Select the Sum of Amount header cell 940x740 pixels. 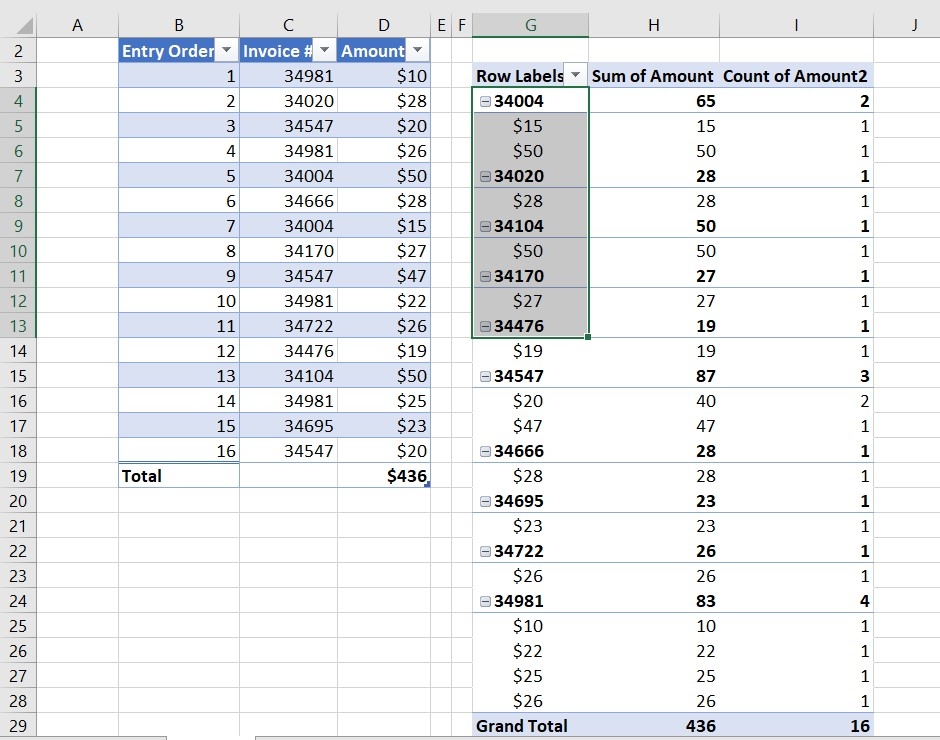click(x=654, y=75)
